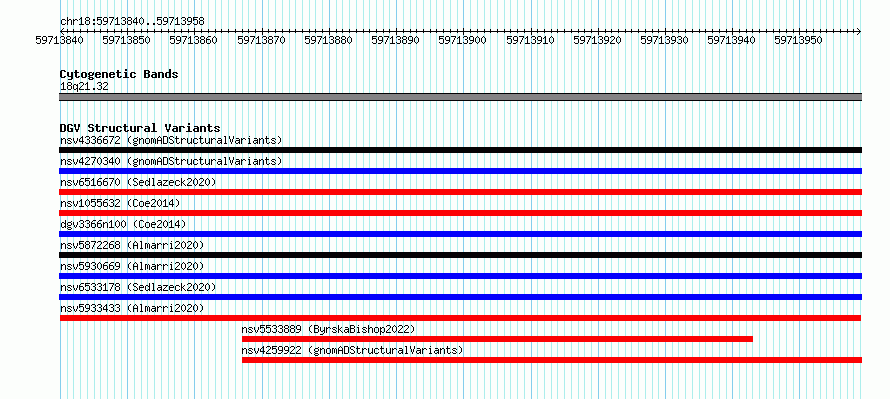
Task: Click the red bar for nsv4259922
Action: point(552,360)
